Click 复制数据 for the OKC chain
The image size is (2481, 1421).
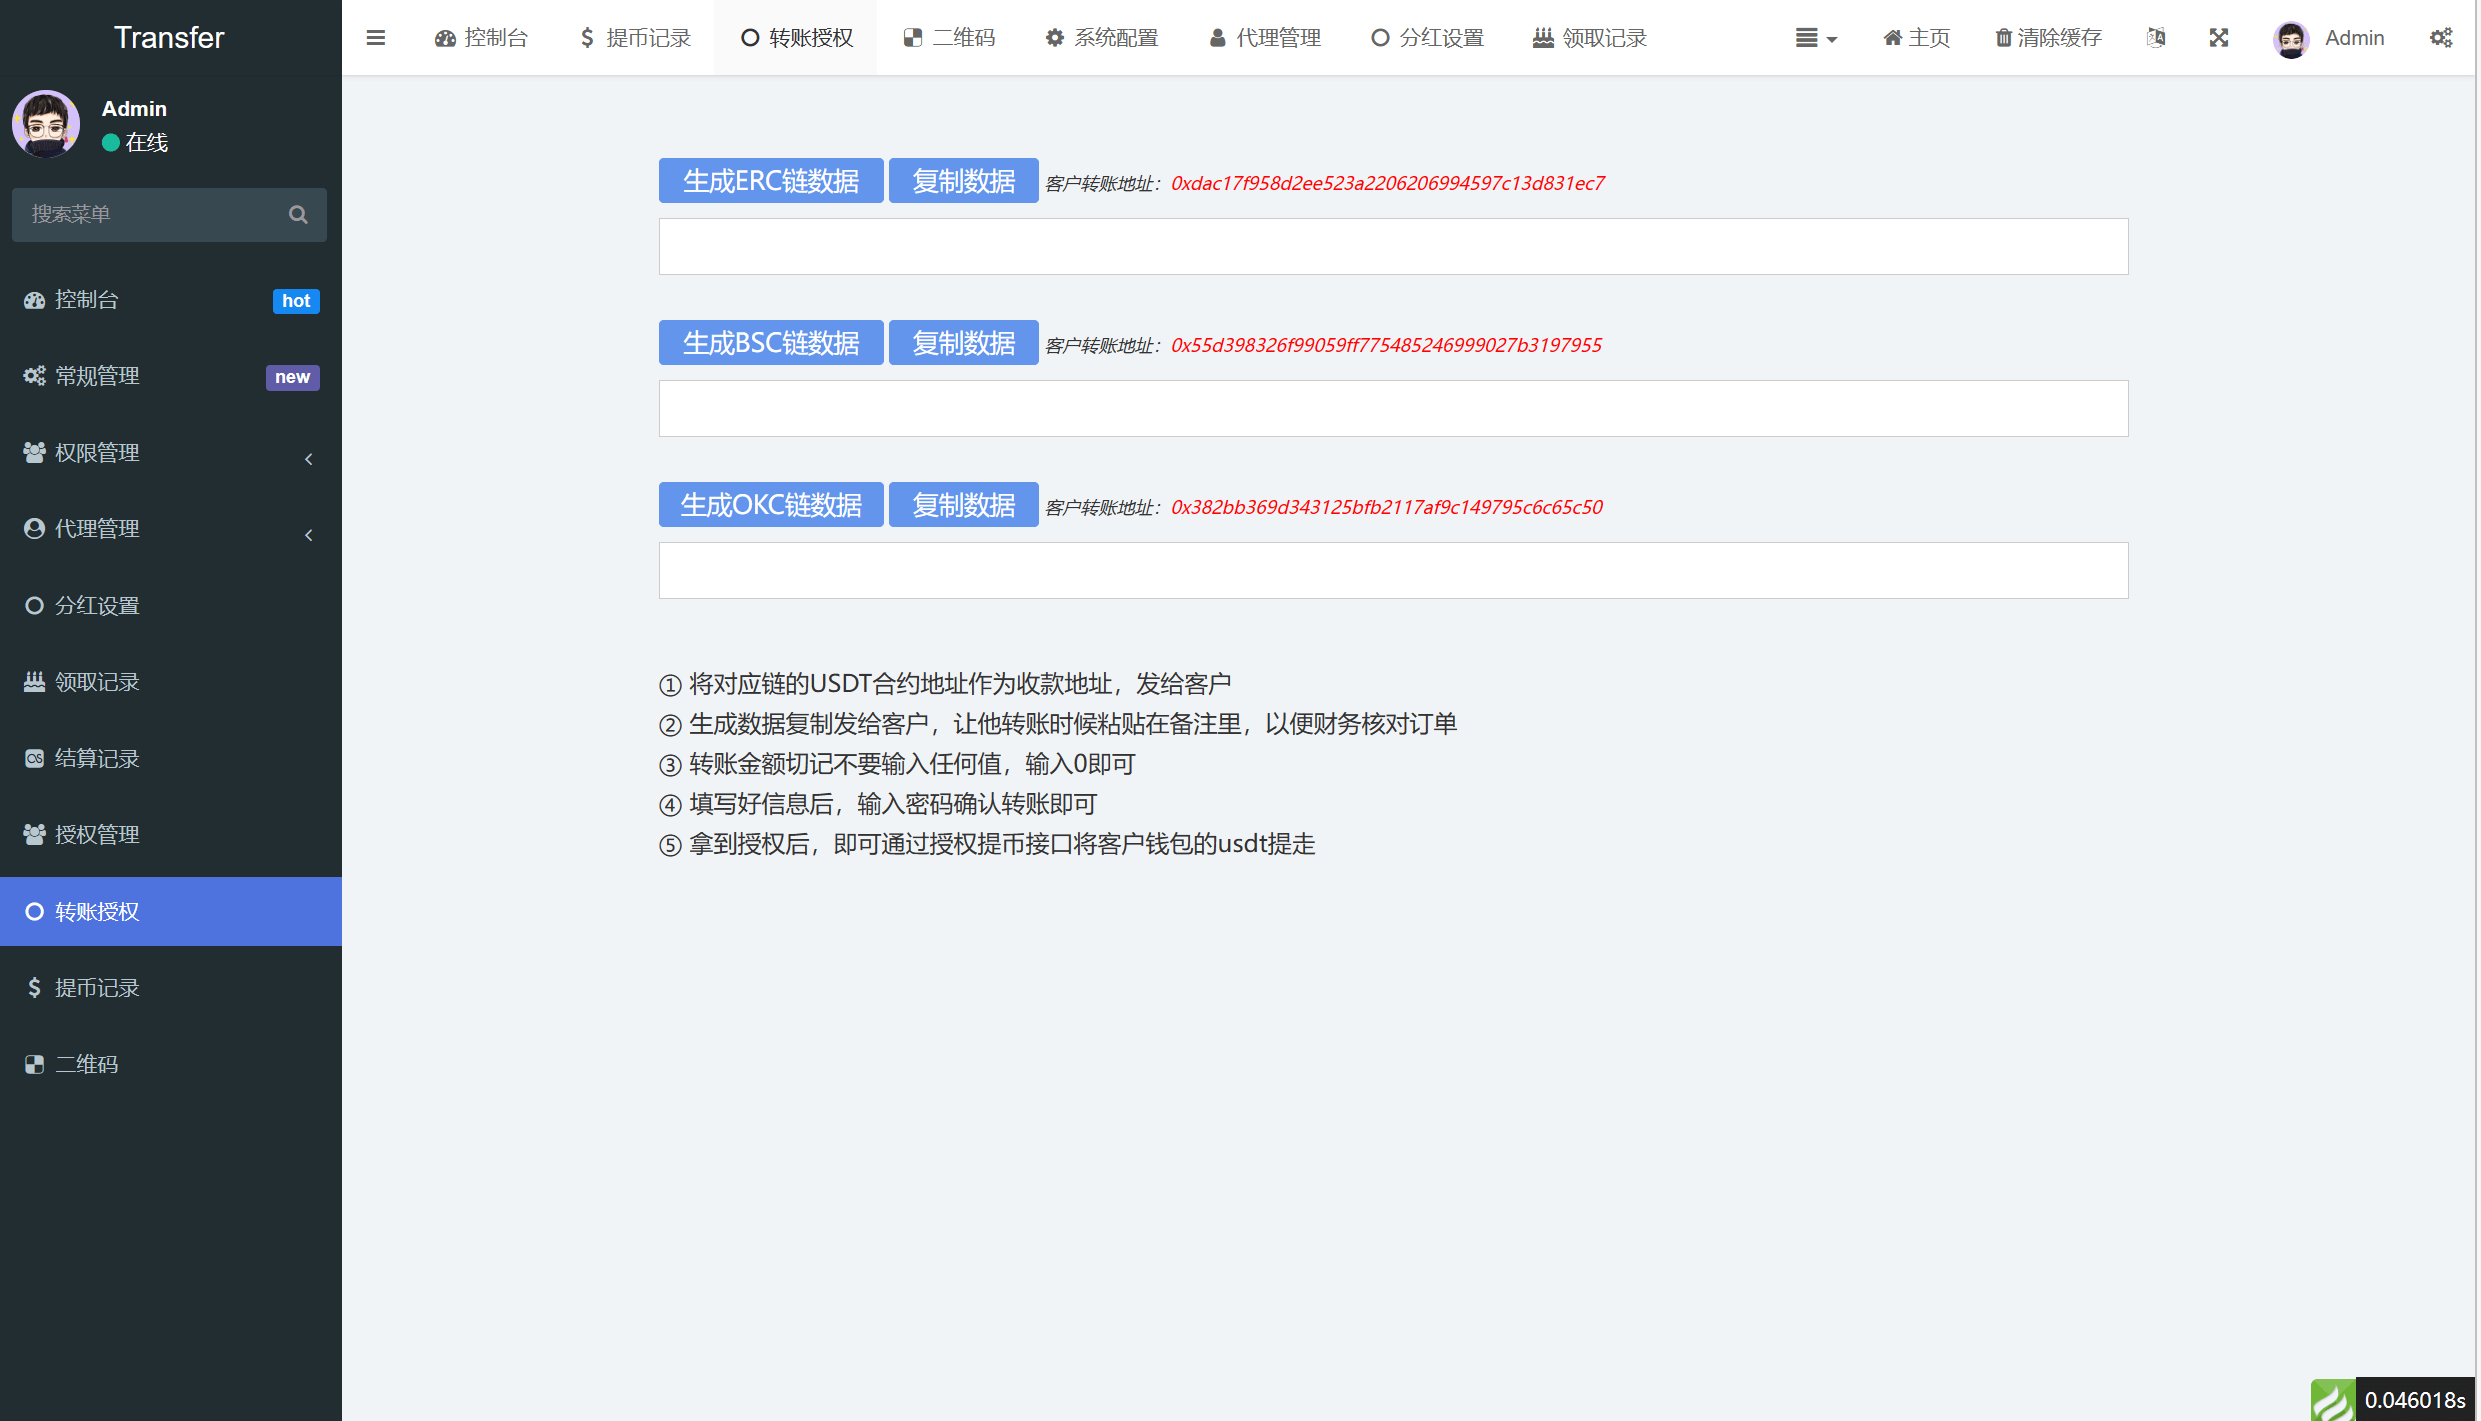(964, 505)
